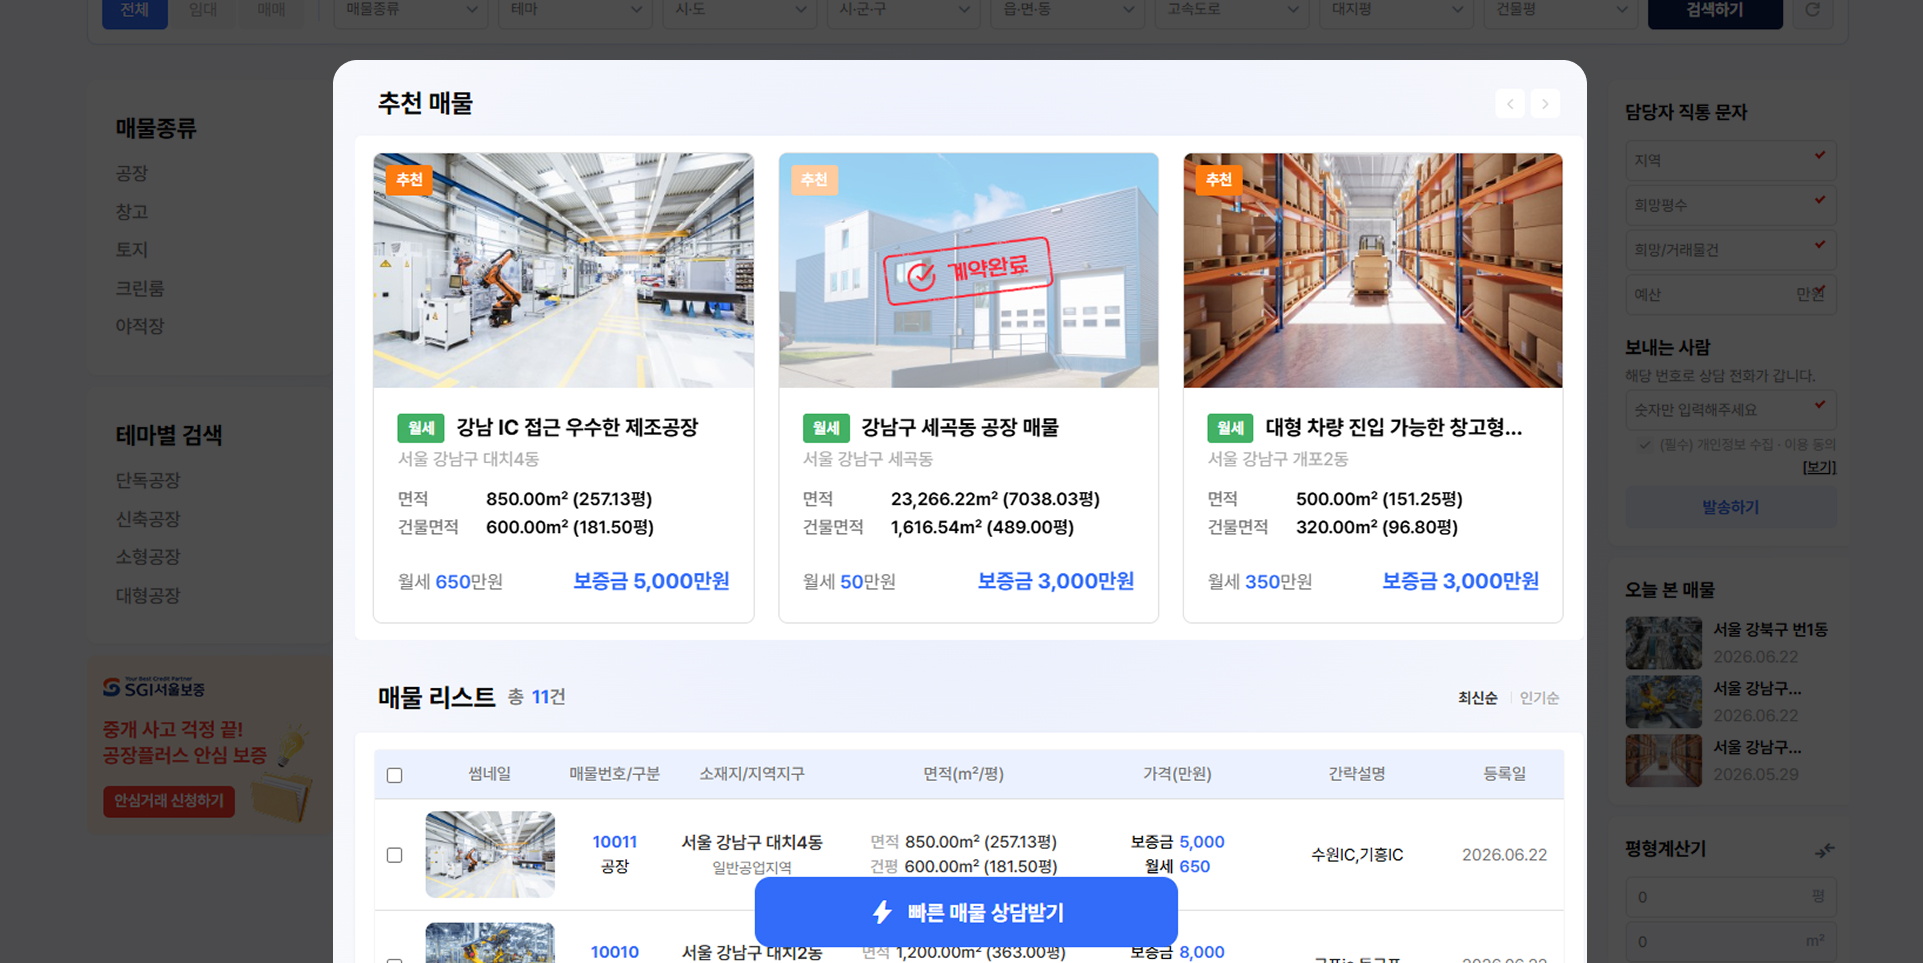Sort listings by 최신순
Viewport: 1923px width, 963px height.
pos(1477,698)
